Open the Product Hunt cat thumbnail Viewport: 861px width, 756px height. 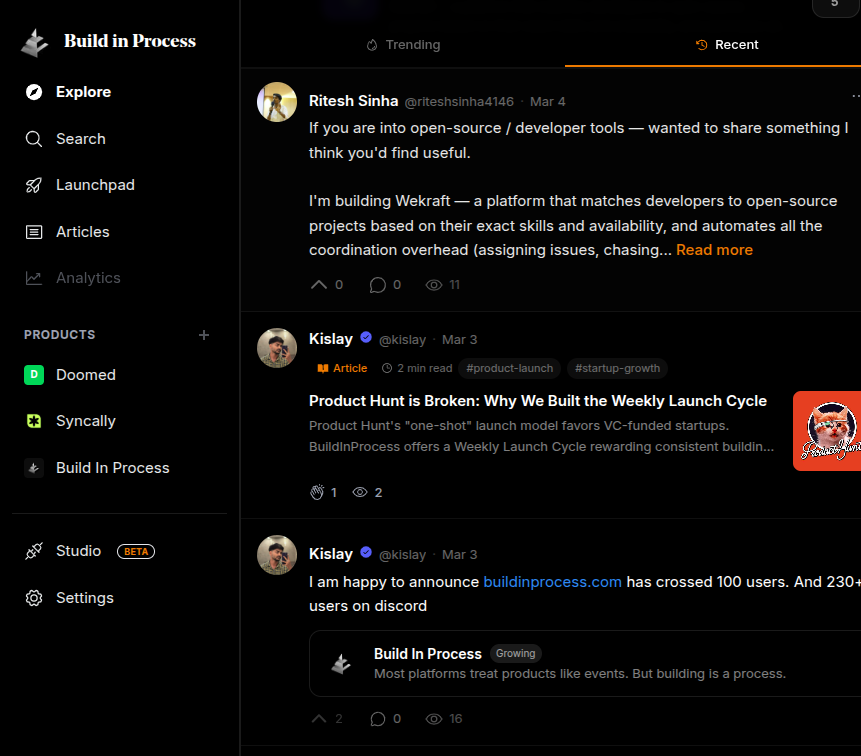pos(827,431)
